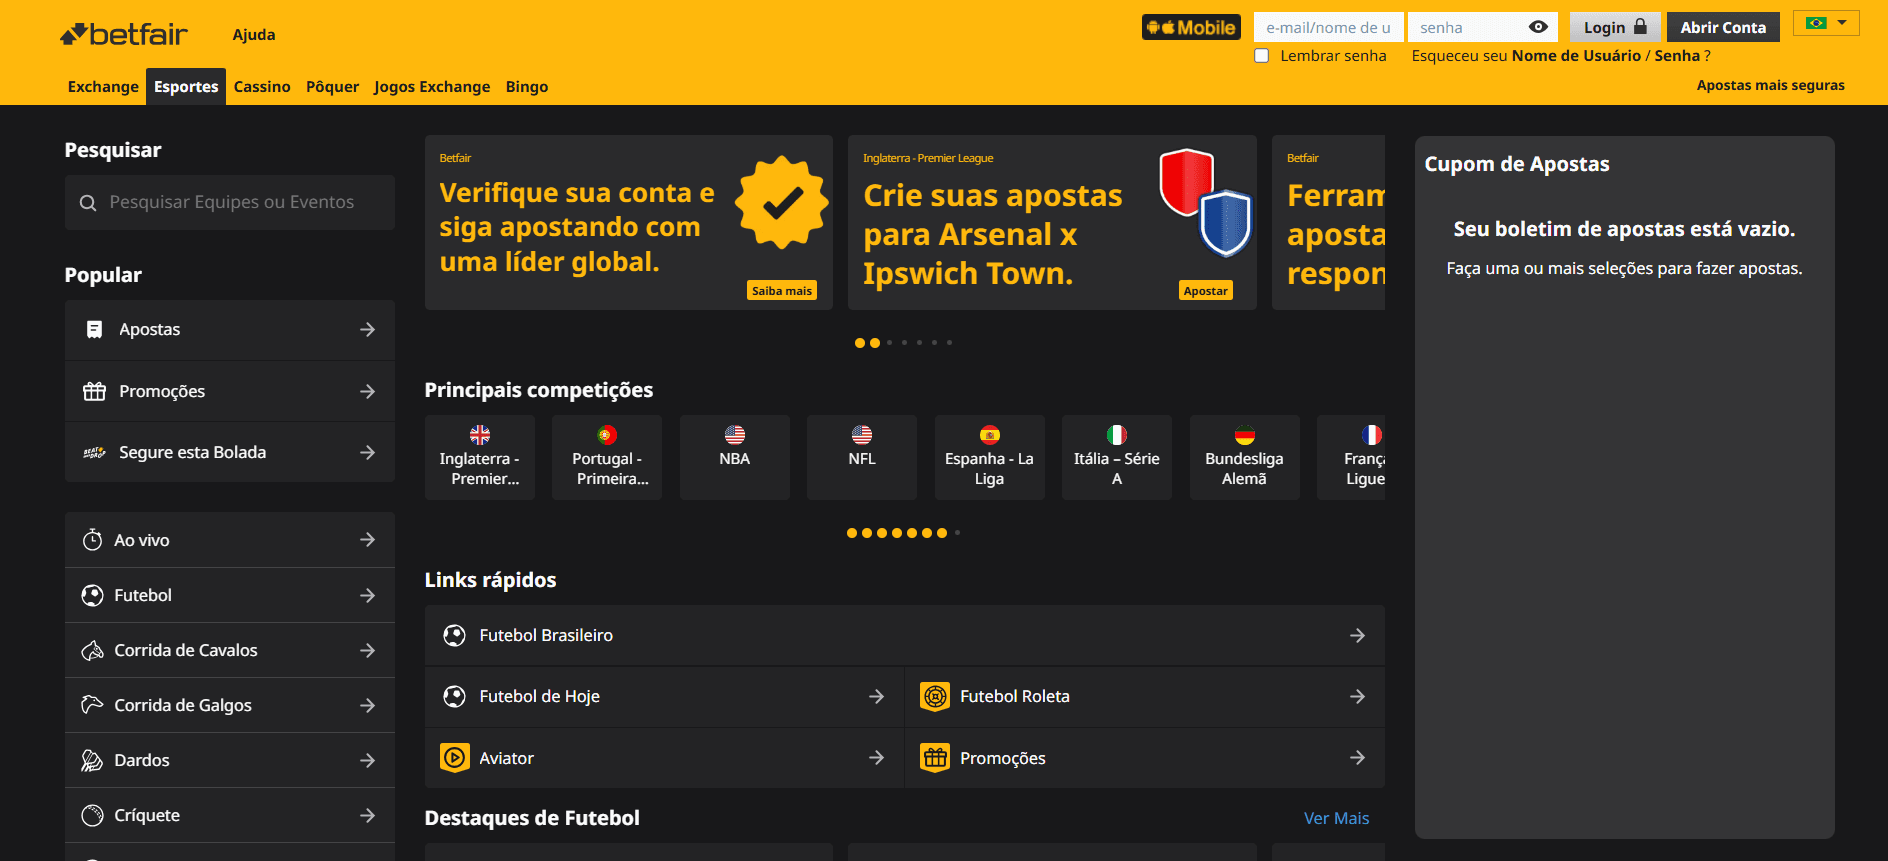
Task: Select the last banner carousel dot
Action: point(949,343)
